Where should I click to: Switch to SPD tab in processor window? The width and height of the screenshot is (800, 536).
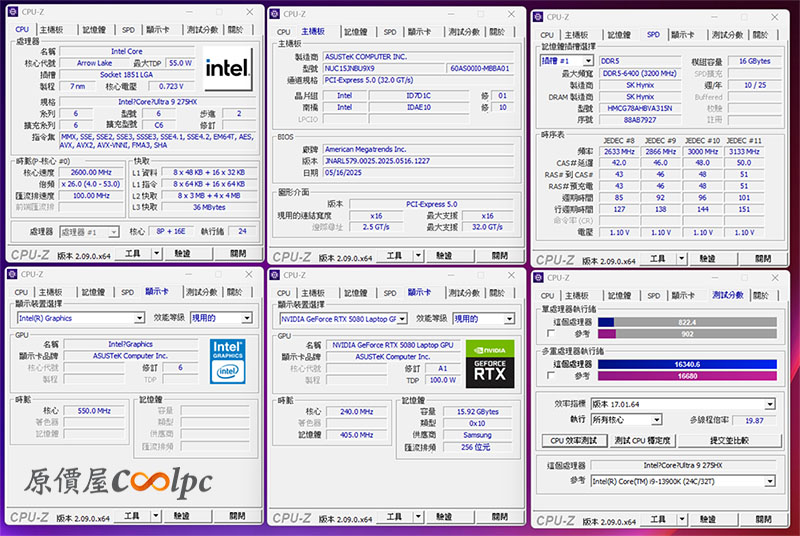(129, 30)
